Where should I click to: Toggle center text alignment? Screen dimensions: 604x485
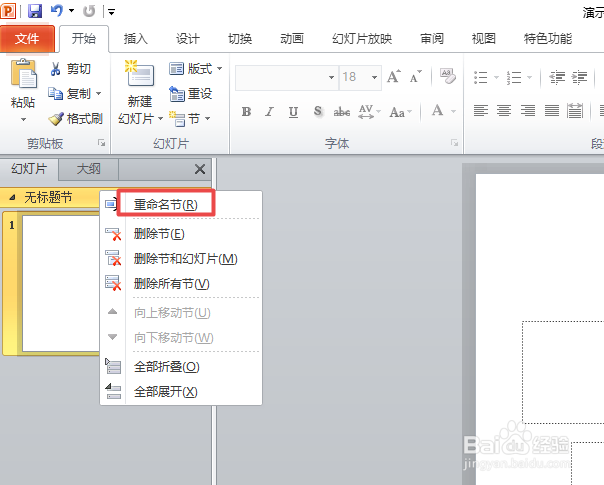504,111
